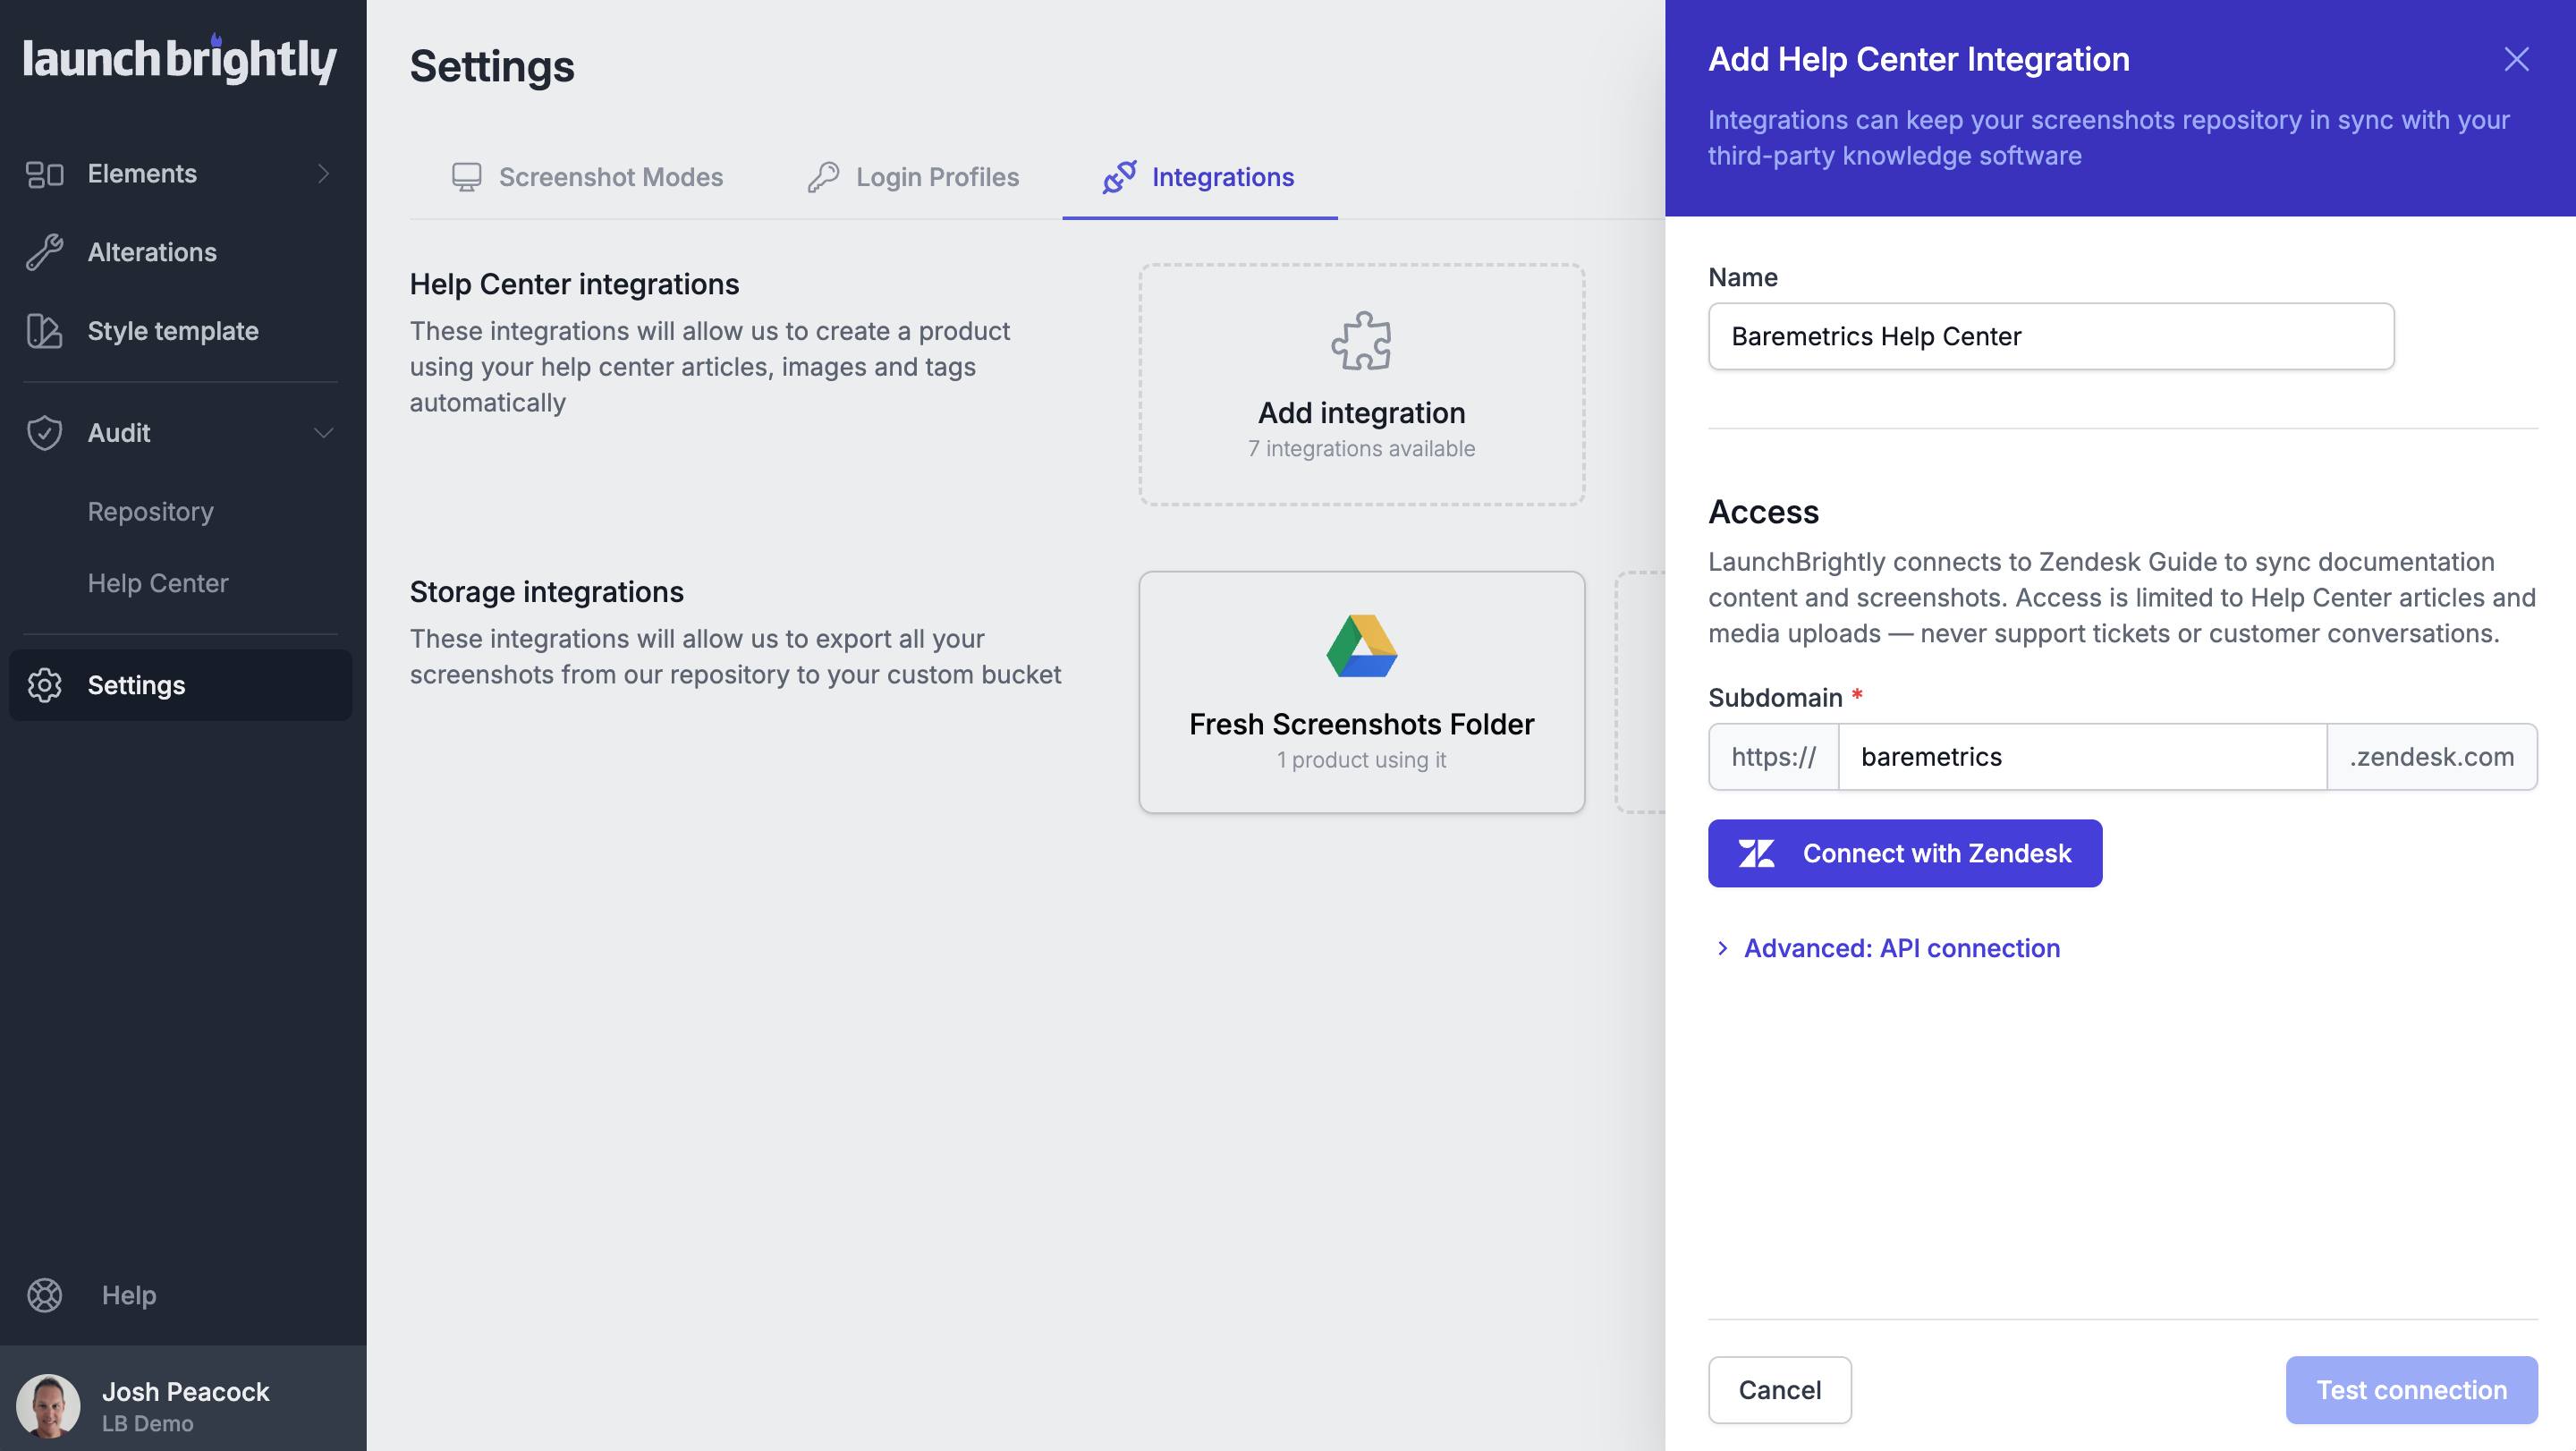
Task: Click the Zendesk logo in Connect button
Action: [1756, 853]
